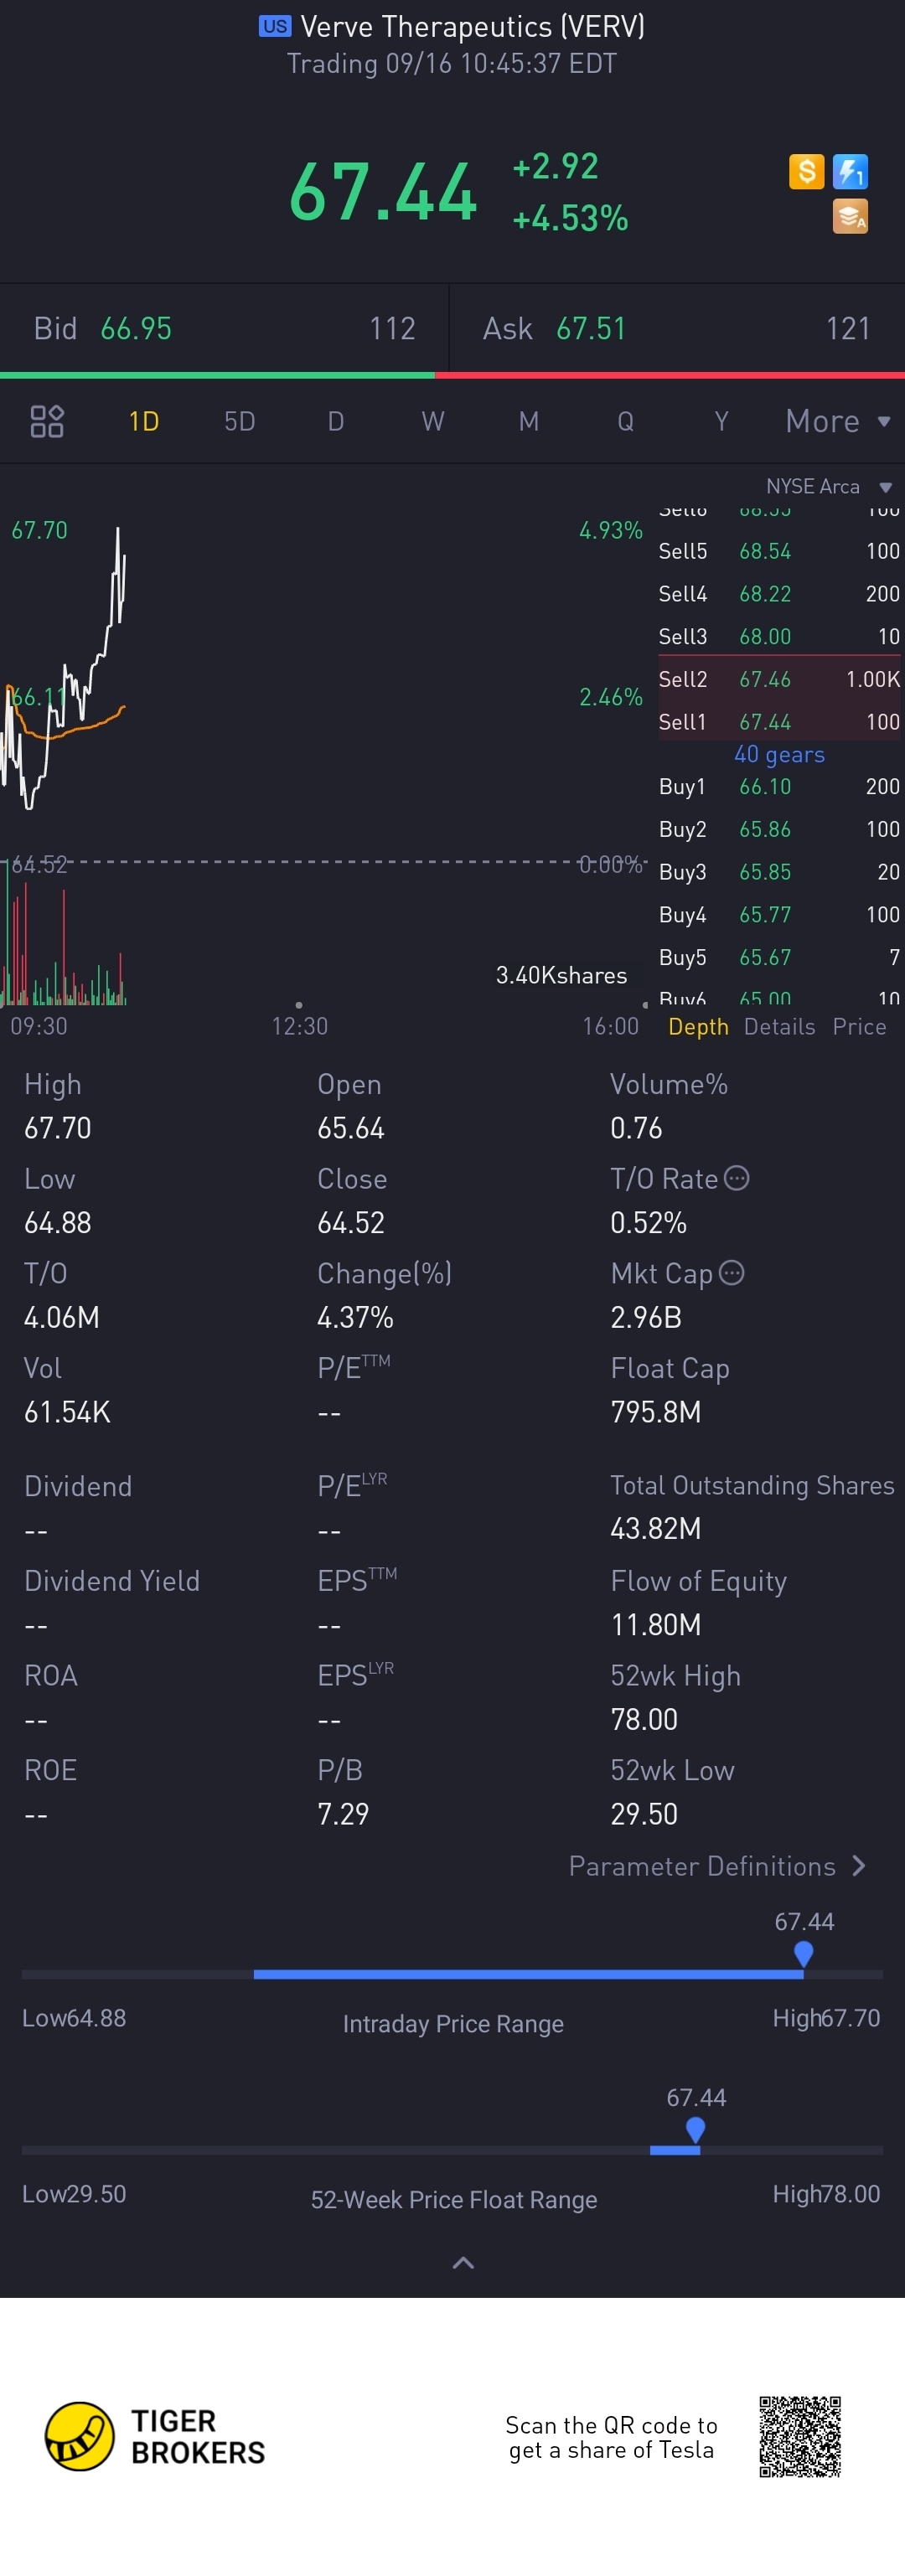Open Parameter Definitions link
The width and height of the screenshot is (905, 2576).
click(x=717, y=1866)
